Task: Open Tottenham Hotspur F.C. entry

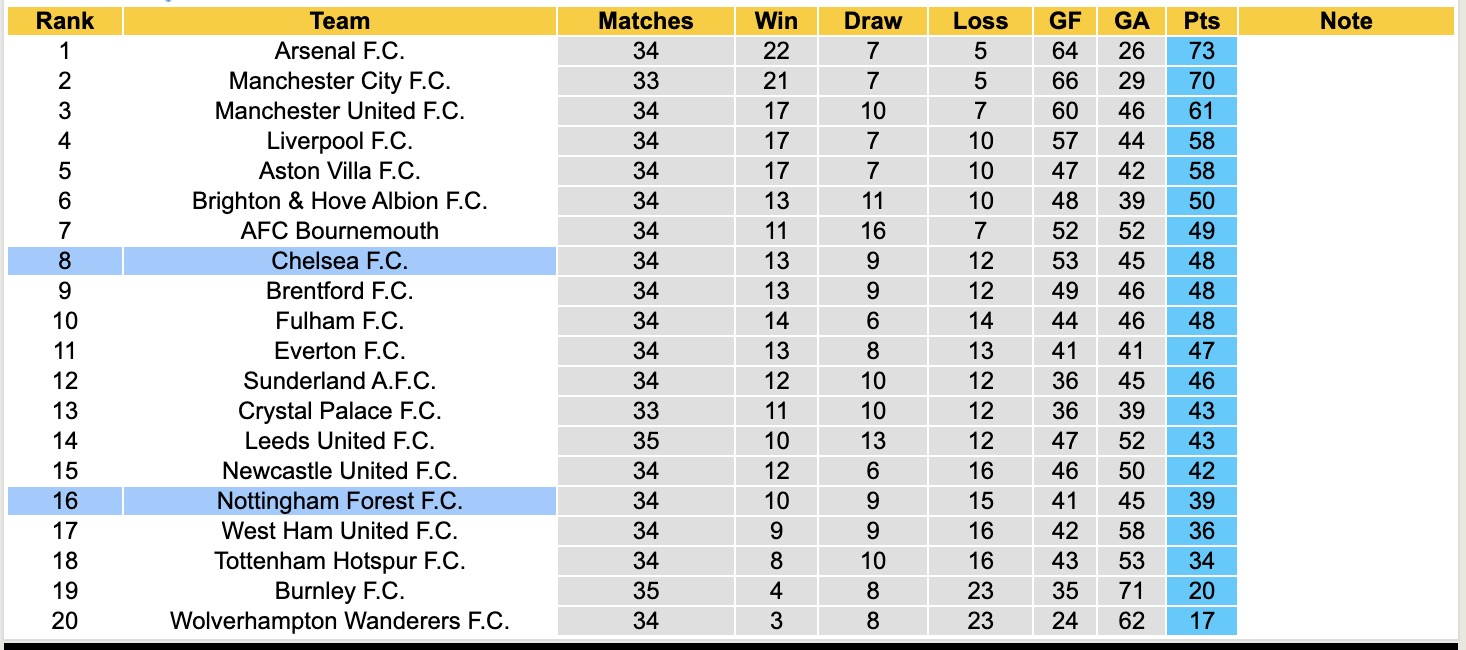Action: (x=340, y=561)
